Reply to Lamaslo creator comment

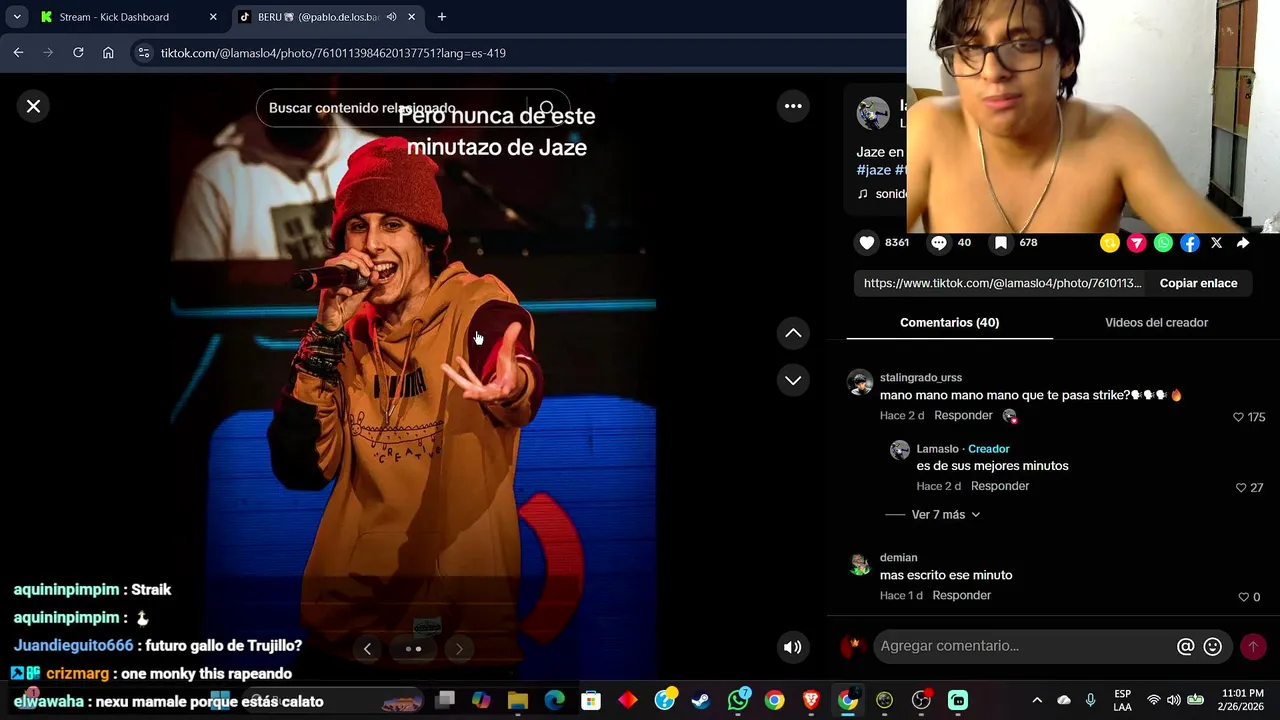click(999, 486)
